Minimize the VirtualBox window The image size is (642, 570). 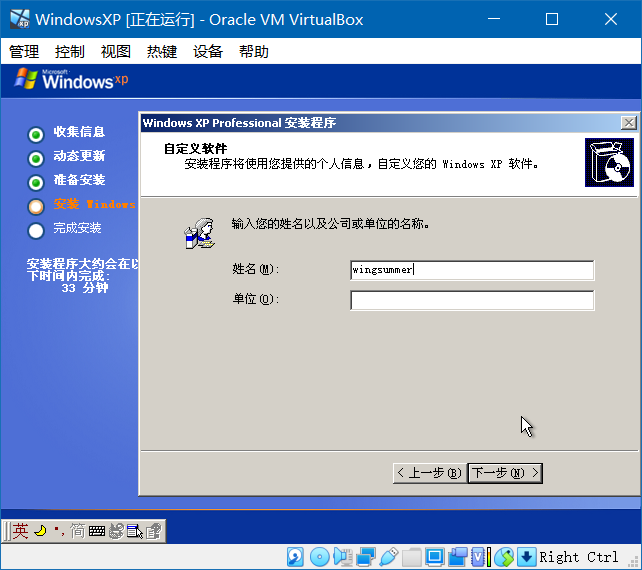[494, 19]
